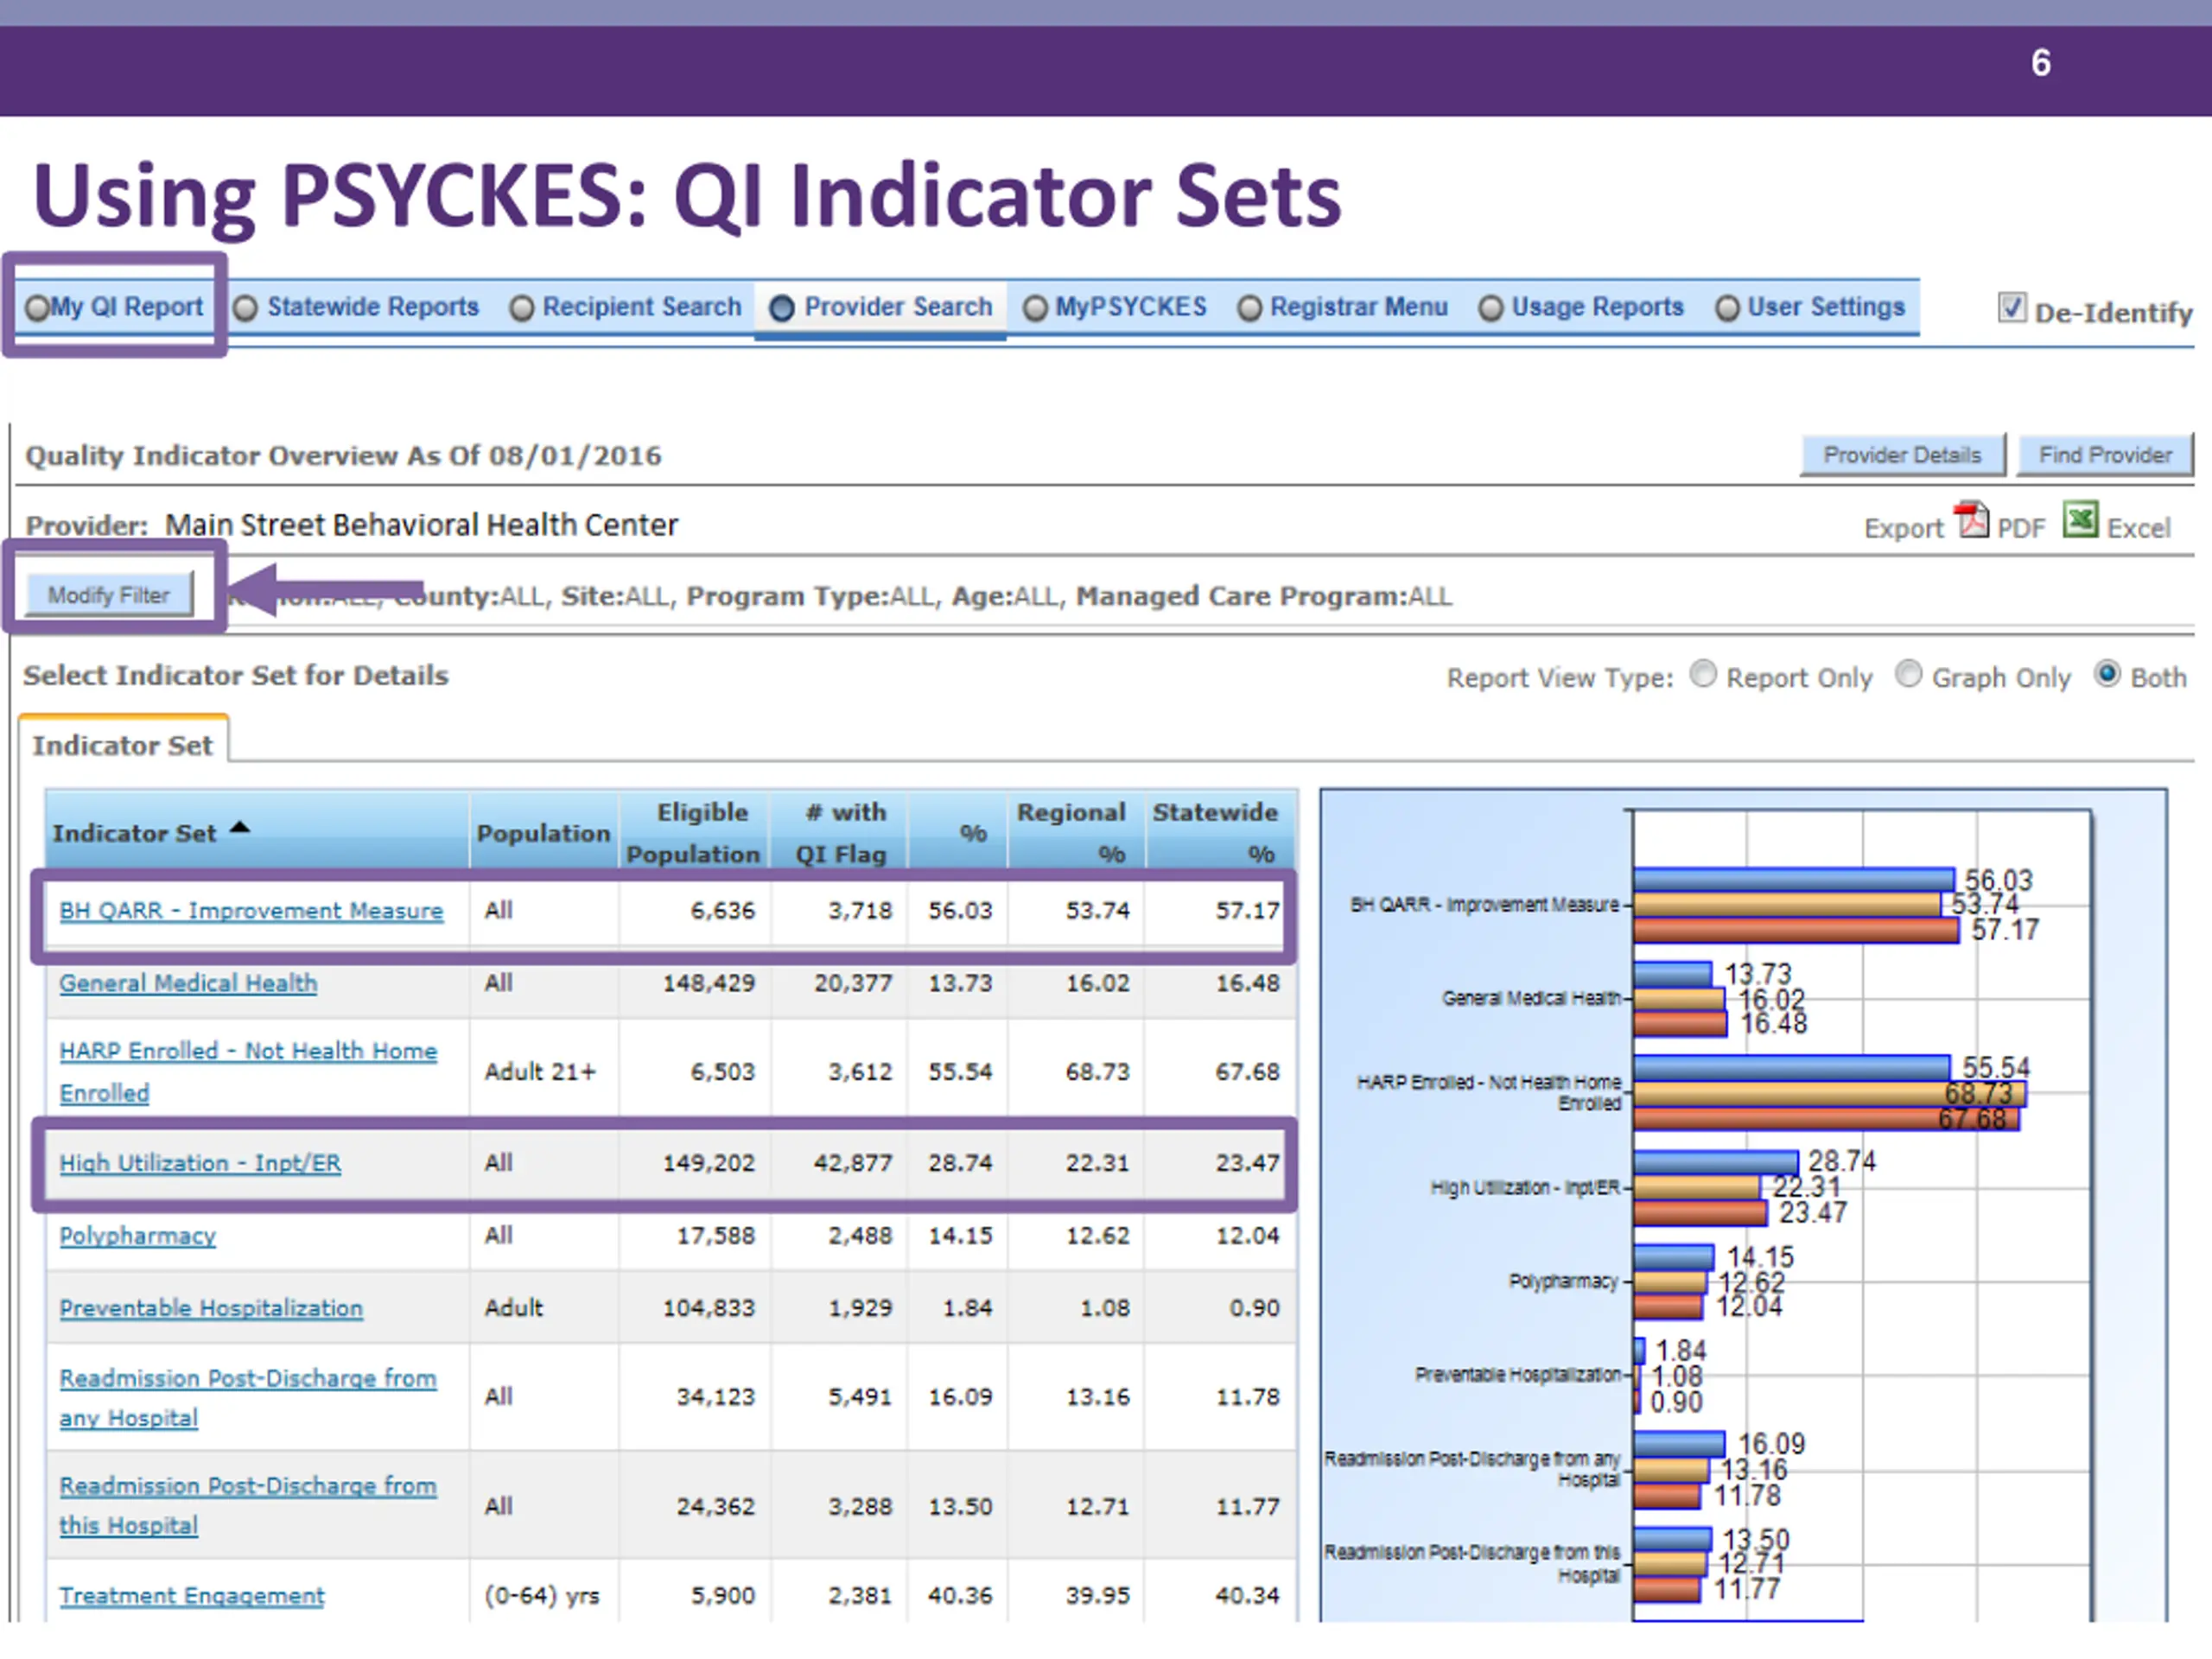
Task: Open the High Utilization - Inpt/ER link
Action: (200, 1163)
